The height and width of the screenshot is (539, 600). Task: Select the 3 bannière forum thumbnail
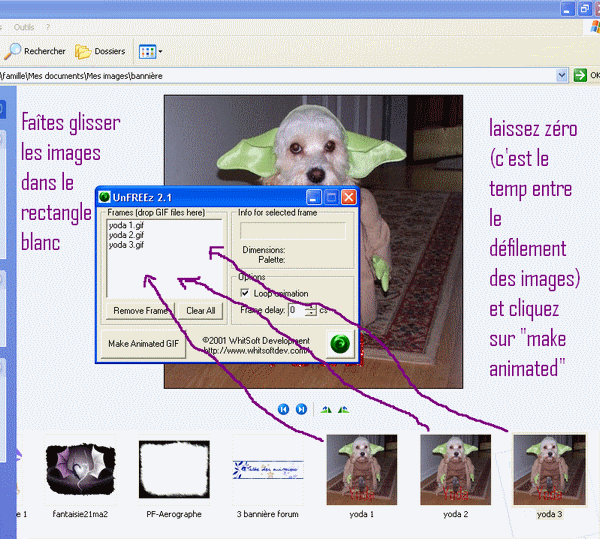click(268, 470)
